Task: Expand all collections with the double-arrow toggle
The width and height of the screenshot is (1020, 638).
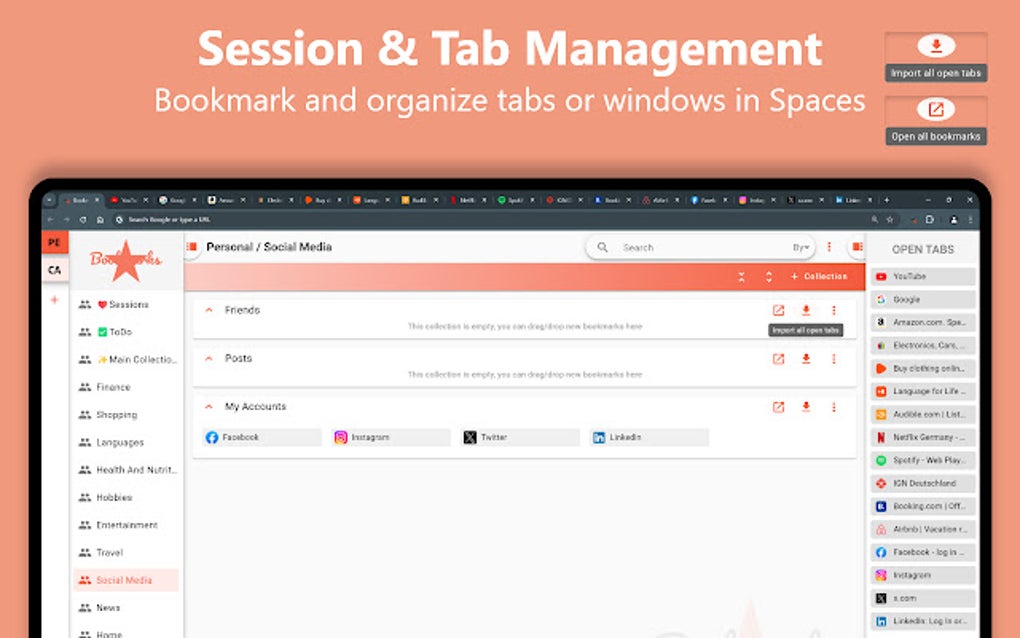Action: coord(767,277)
